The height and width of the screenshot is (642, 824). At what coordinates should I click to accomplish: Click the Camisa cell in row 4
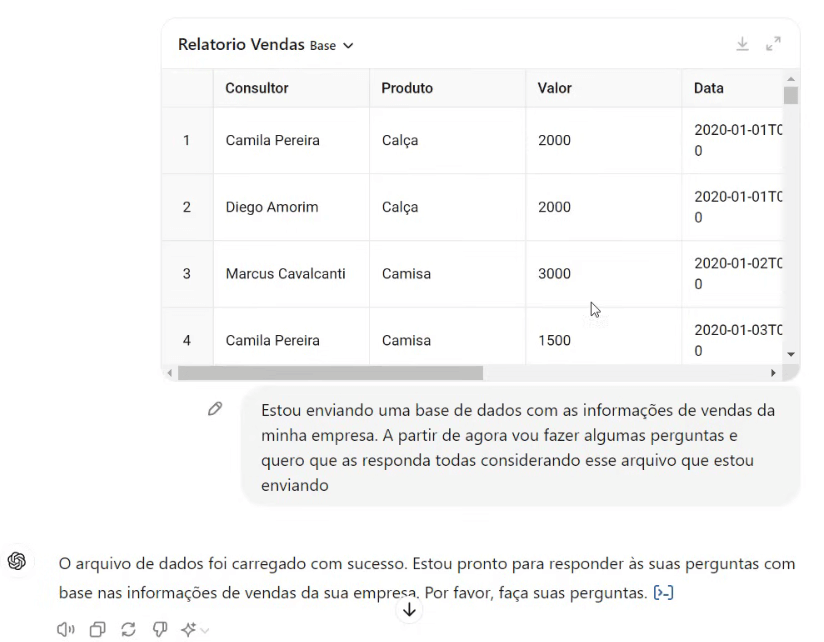[447, 336]
